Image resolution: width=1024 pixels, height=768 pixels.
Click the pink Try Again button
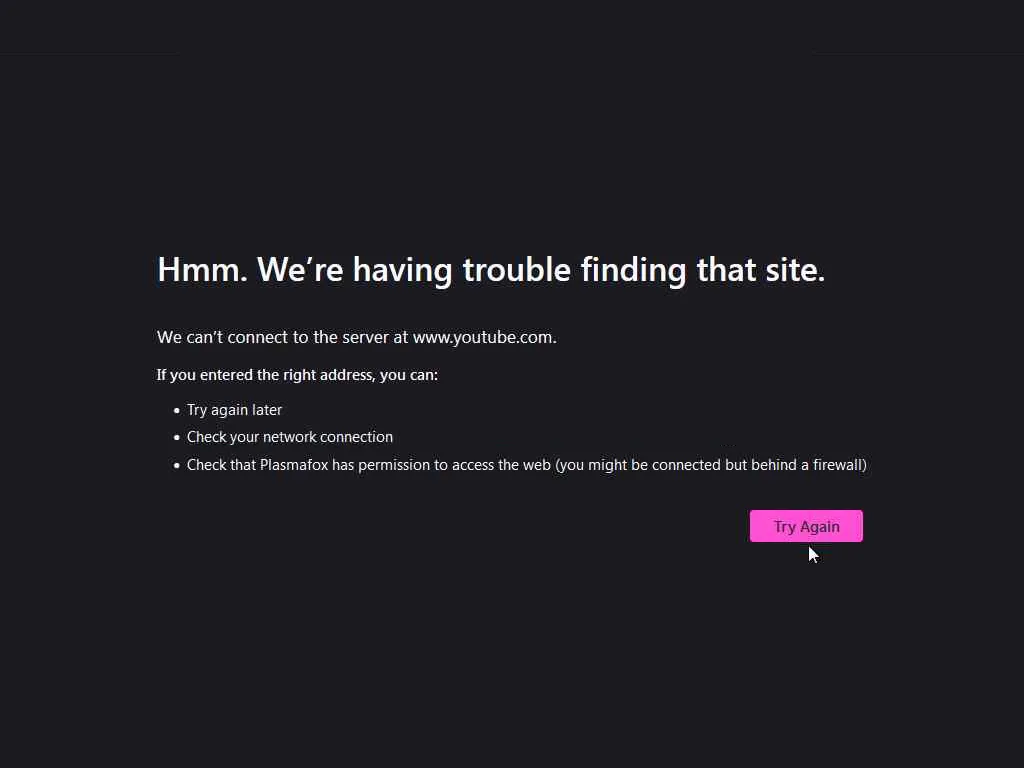click(806, 526)
